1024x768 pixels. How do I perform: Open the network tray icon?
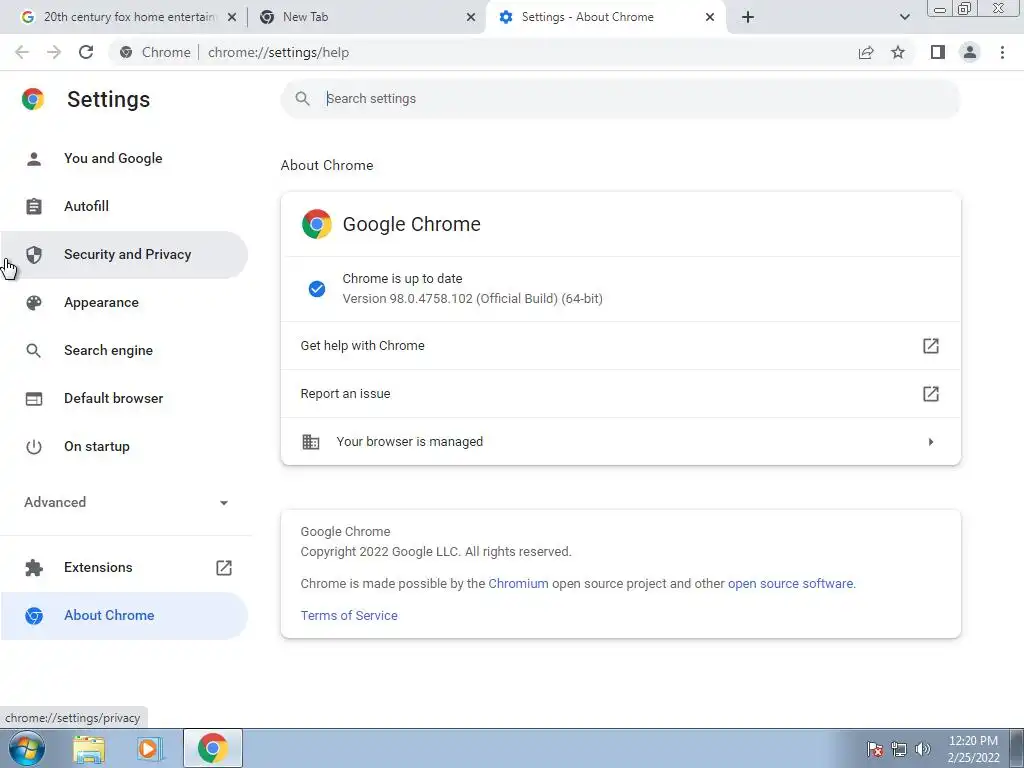pos(899,749)
